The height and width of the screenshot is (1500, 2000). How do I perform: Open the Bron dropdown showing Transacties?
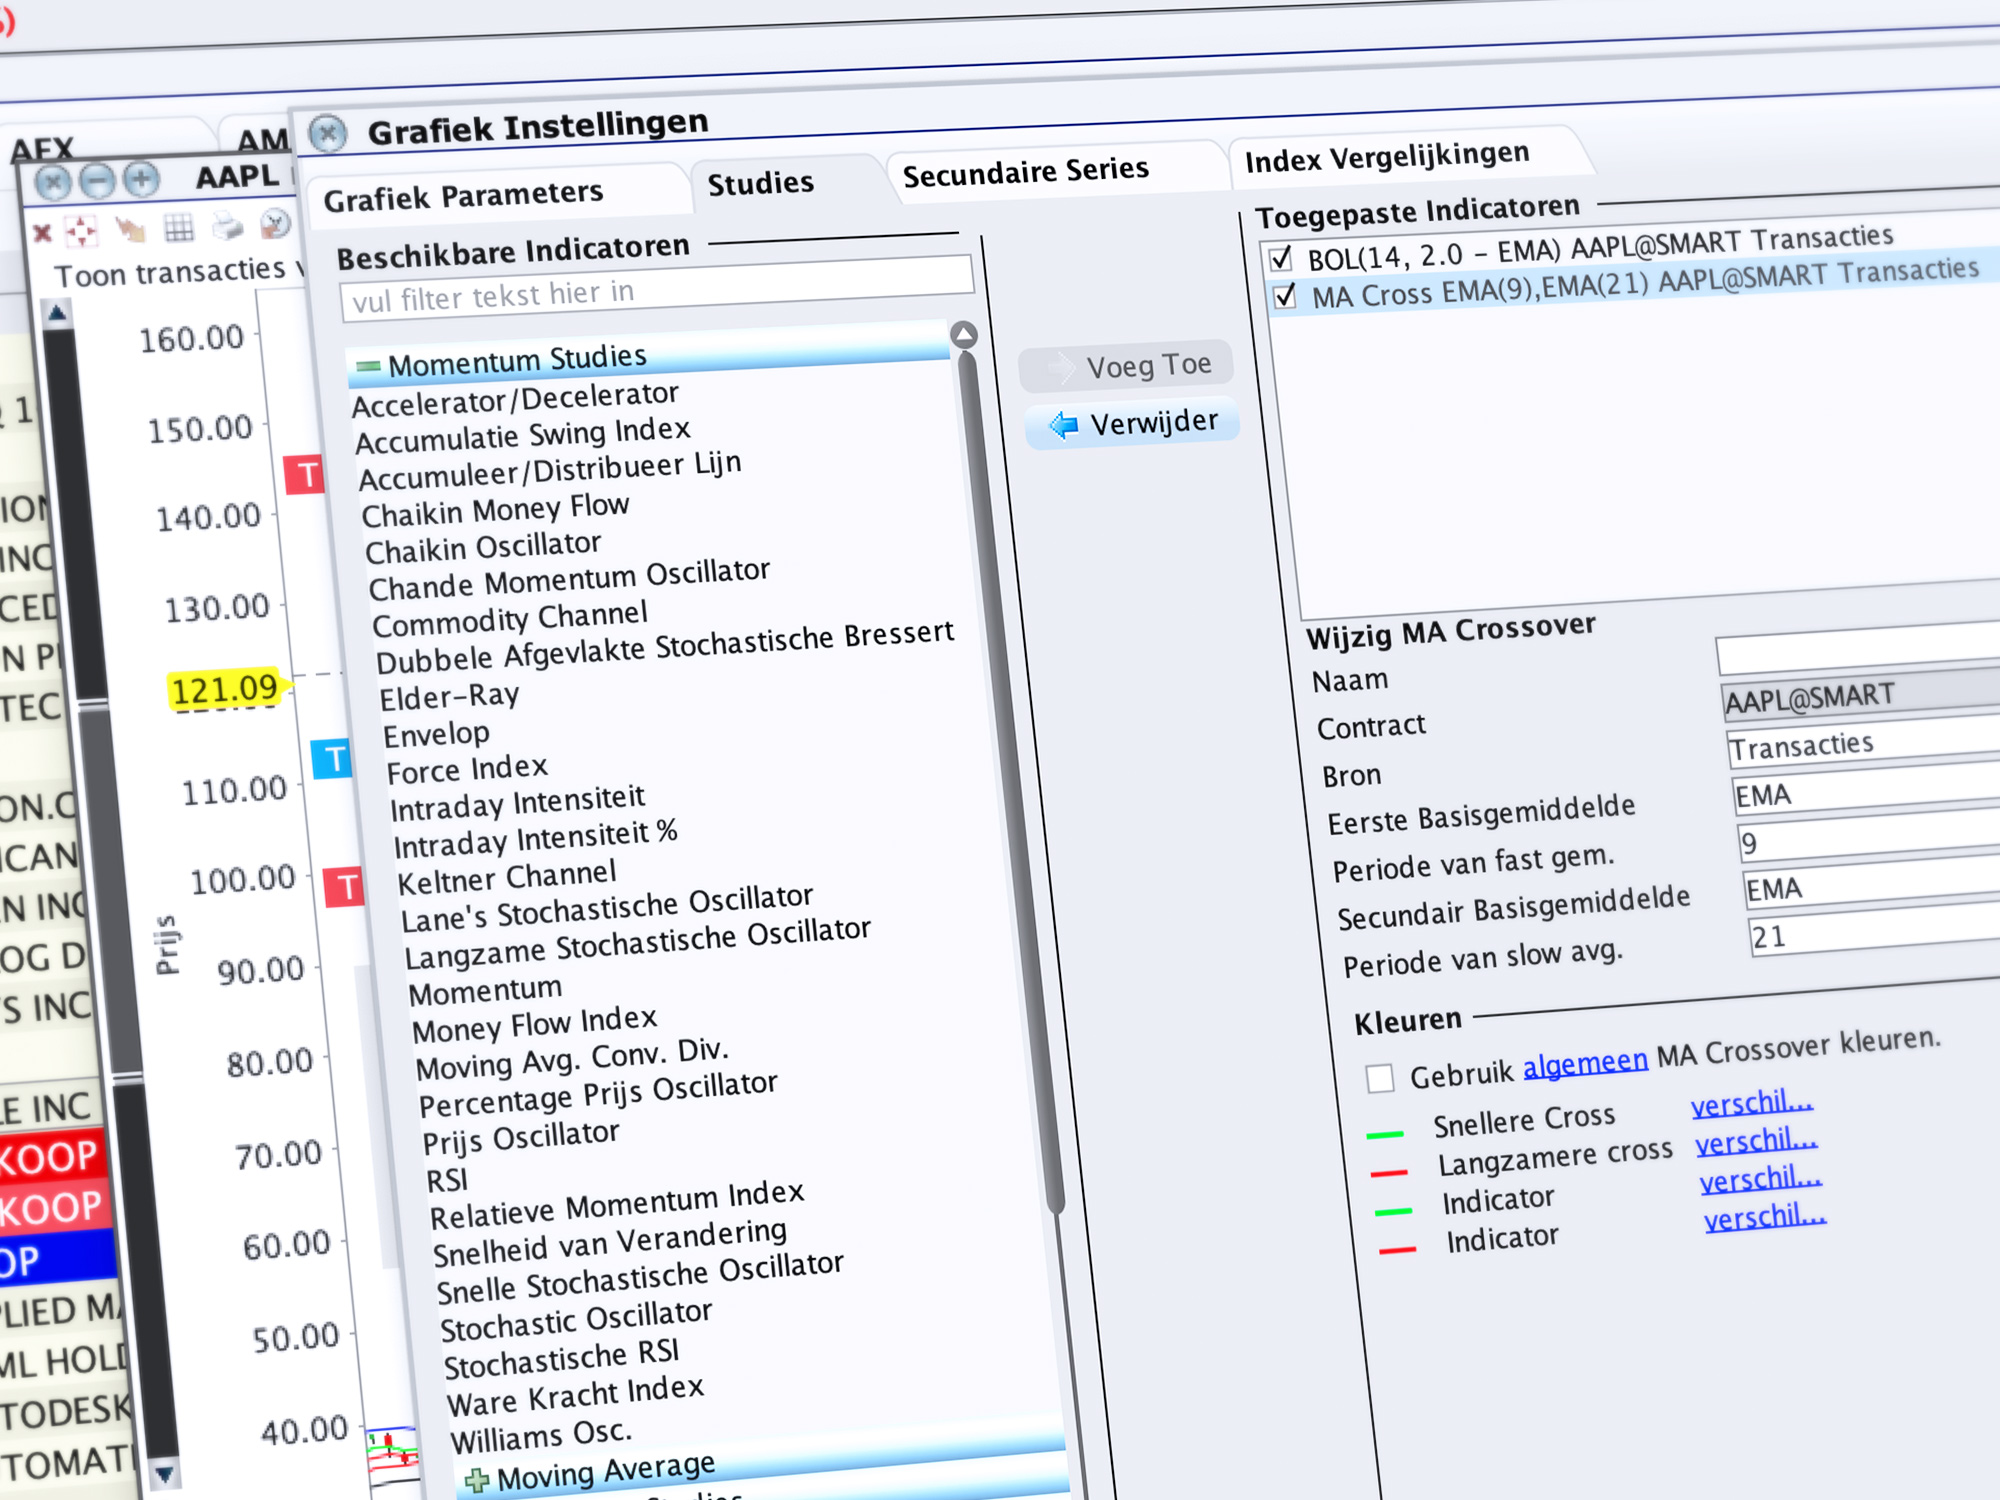(x=1863, y=742)
